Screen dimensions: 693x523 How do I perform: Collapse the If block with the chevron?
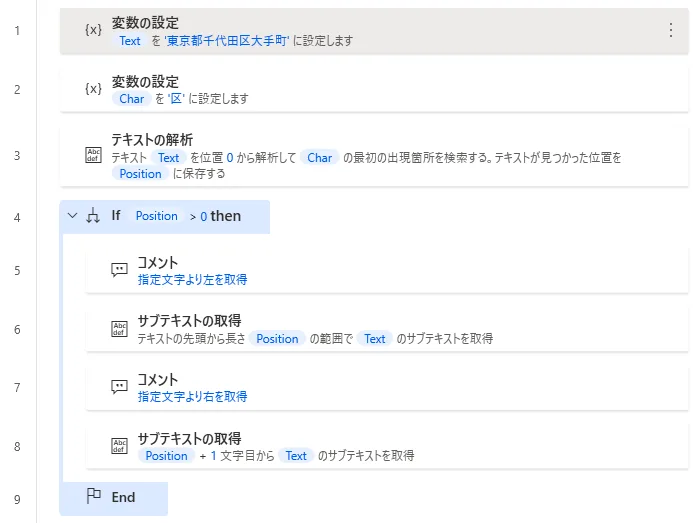(72, 216)
